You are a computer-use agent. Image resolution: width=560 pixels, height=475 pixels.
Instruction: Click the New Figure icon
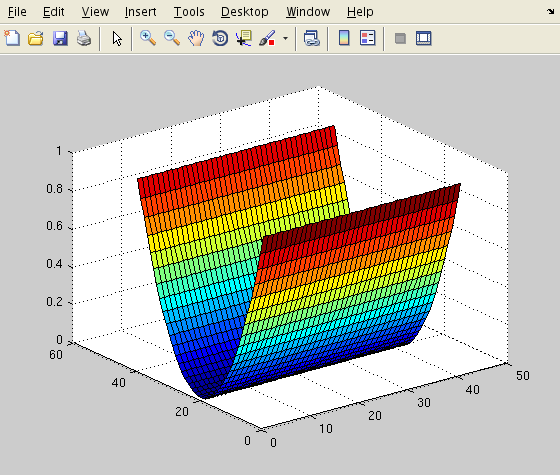[x=12, y=38]
